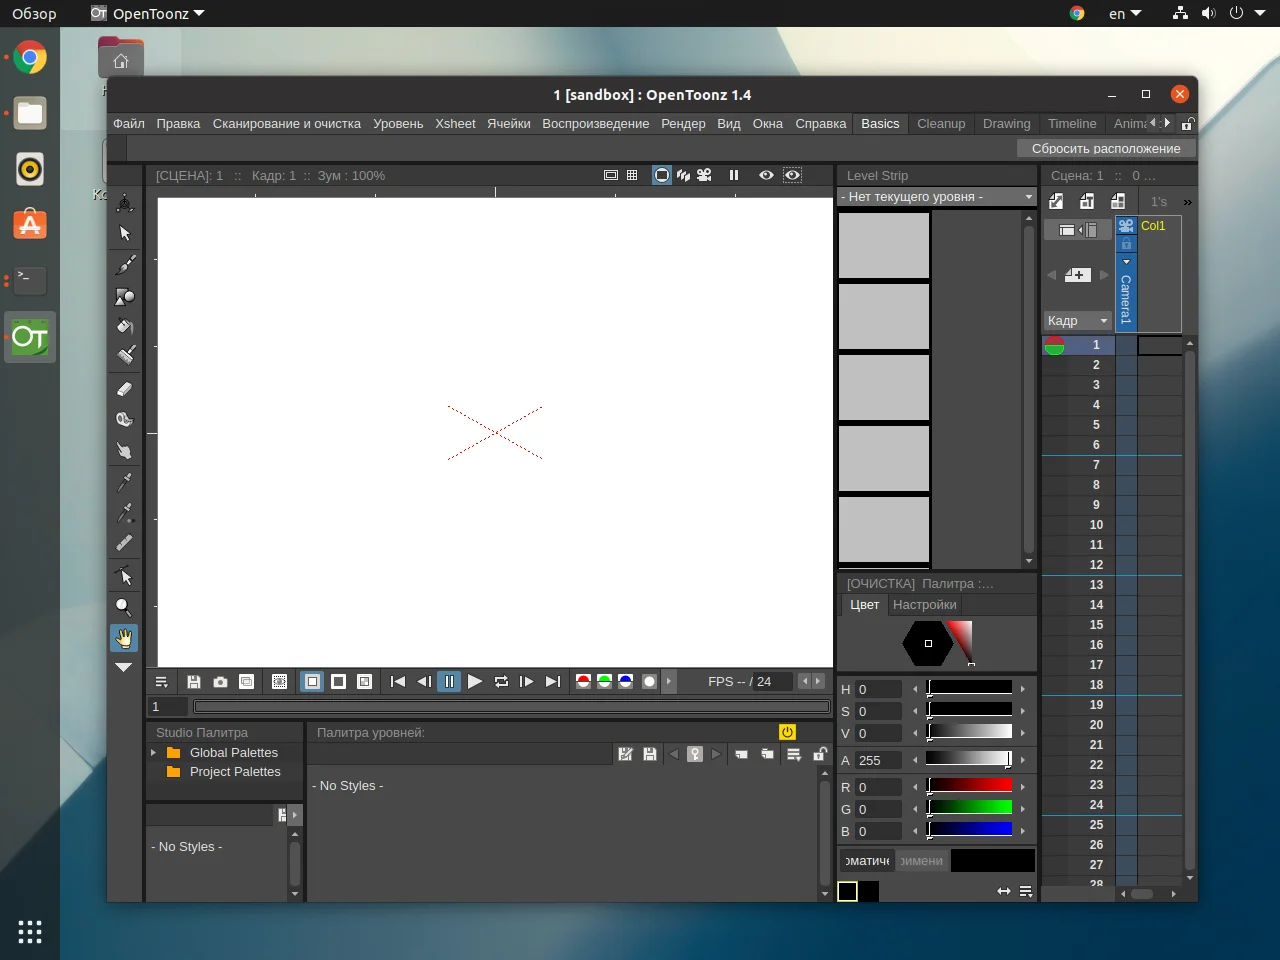Toggle the field guide grid in viewer
This screenshot has height=960, width=1280.
point(632,175)
